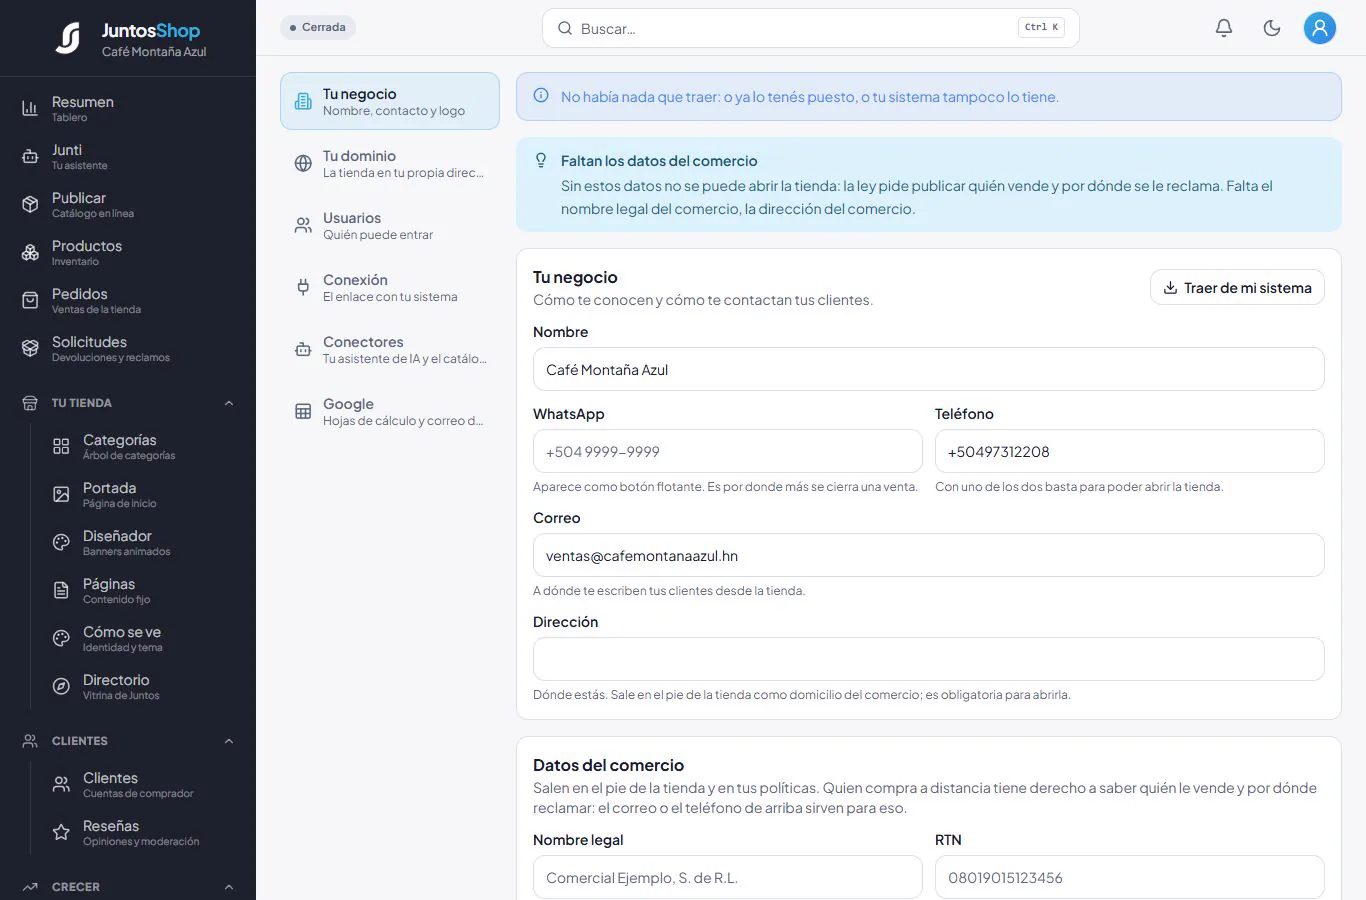
Task: Focus the Buscar search field
Action: pyautogui.click(x=811, y=28)
